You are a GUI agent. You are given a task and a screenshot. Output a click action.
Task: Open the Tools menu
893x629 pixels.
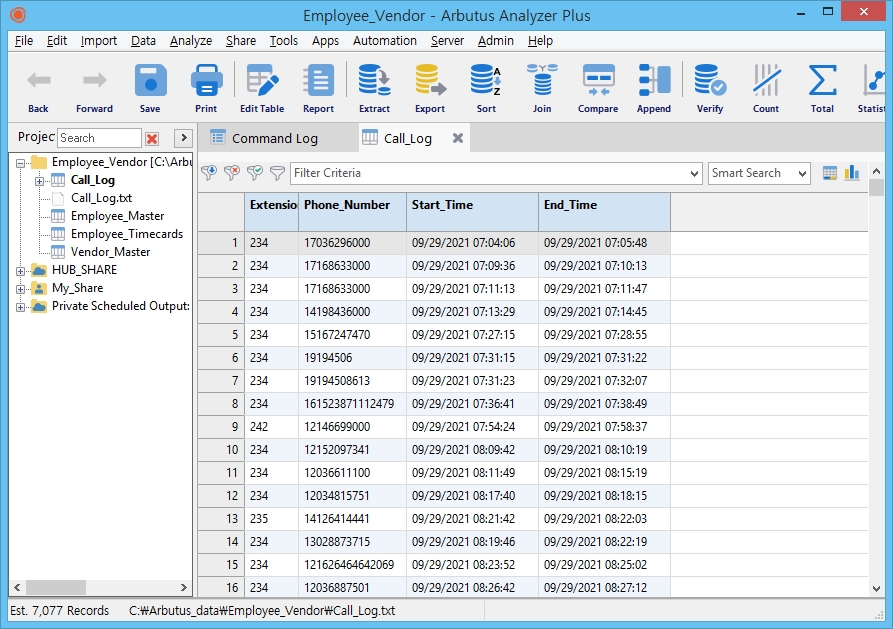[x=284, y=41]
